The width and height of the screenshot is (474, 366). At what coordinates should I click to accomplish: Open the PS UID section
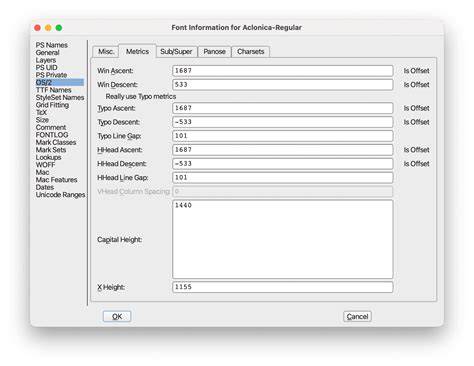point(46,67)
